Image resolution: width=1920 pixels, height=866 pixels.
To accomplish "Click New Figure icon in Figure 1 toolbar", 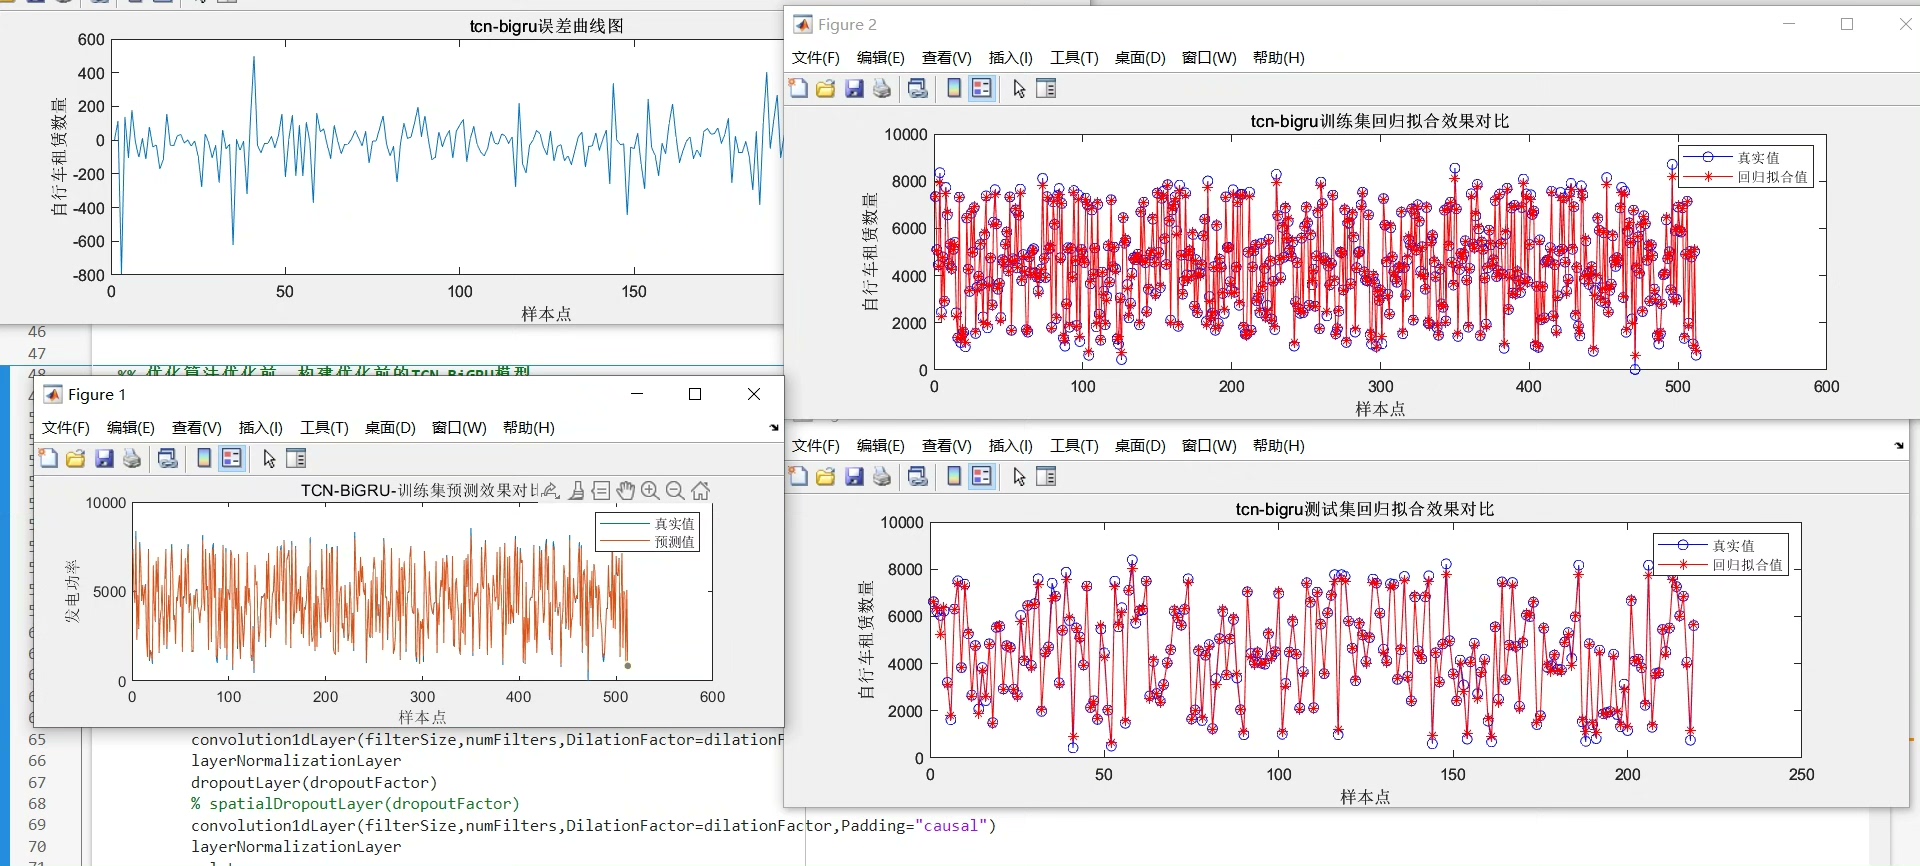I will coord(48,458).
